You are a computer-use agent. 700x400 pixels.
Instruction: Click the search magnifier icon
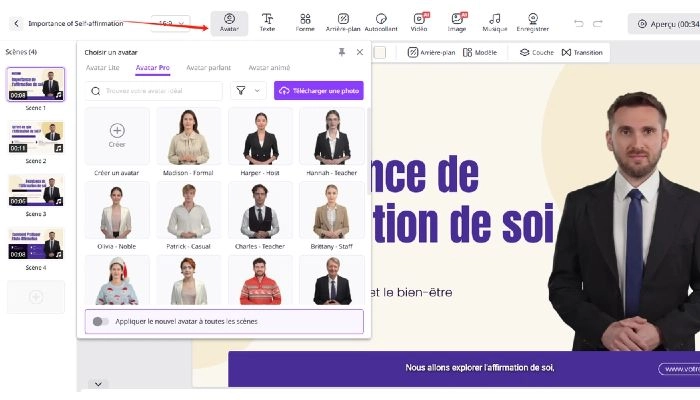click(x=96, y=91)
